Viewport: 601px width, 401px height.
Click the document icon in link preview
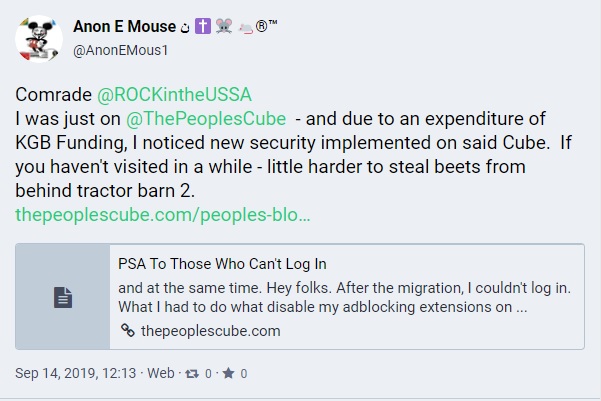click(62, 297)
